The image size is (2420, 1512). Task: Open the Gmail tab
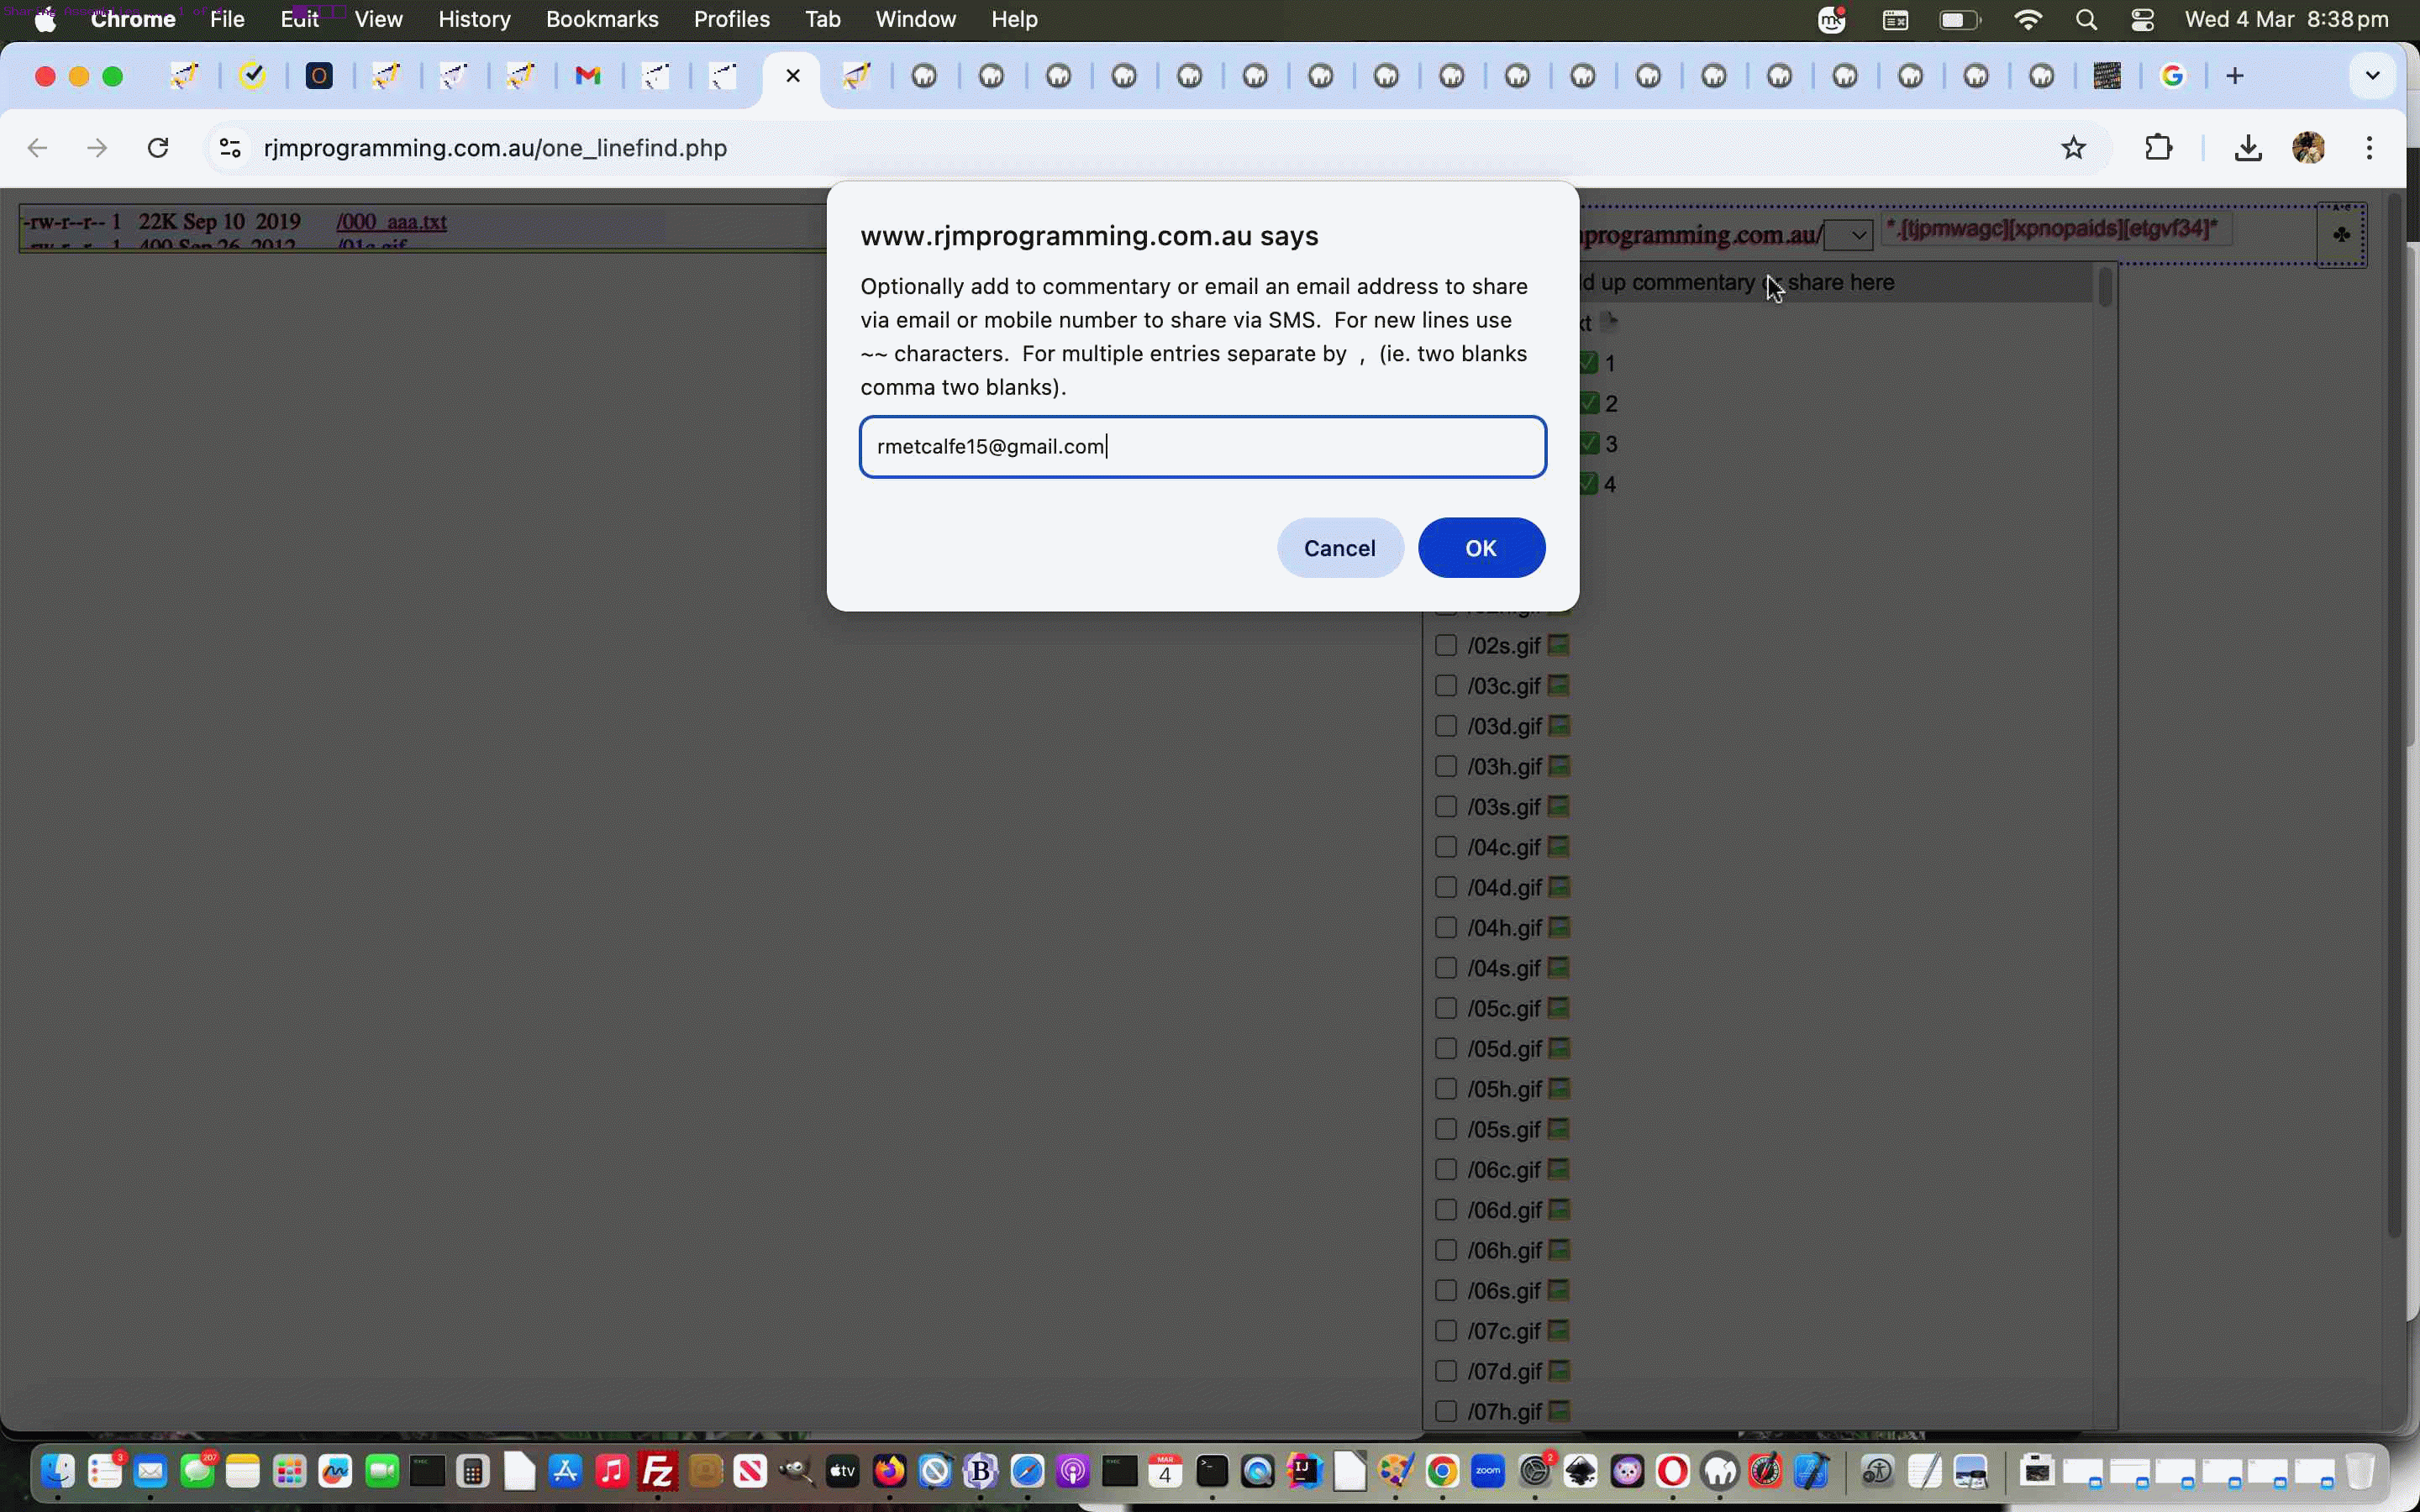pos(588,76)
